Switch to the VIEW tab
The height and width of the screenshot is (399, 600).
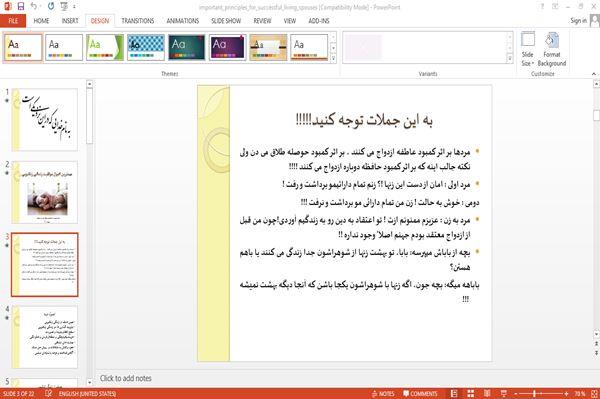point(290,21)
